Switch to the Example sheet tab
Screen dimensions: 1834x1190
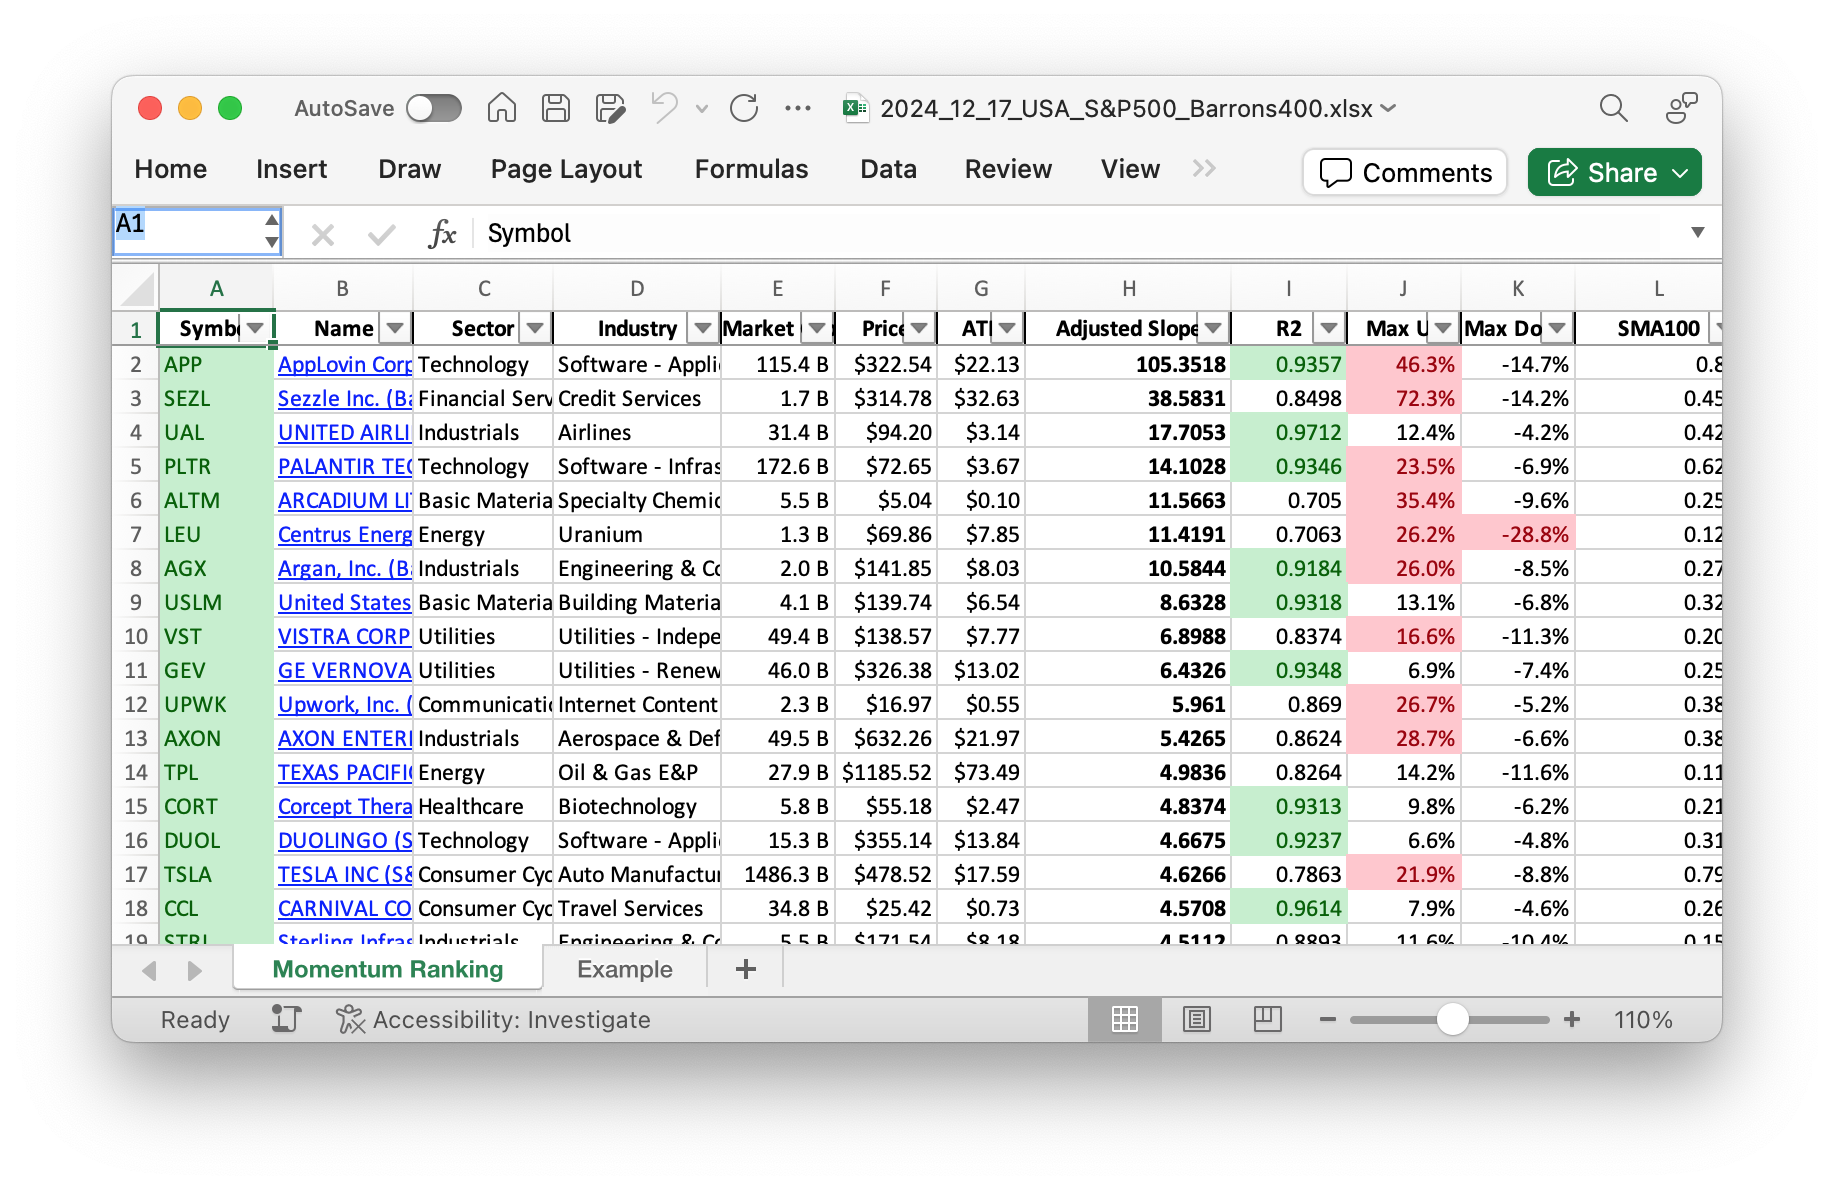point(624,969)
